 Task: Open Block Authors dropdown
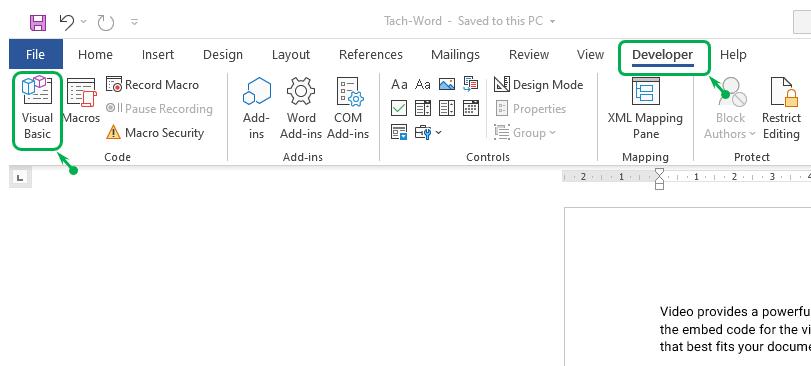(x=729, y=109)
